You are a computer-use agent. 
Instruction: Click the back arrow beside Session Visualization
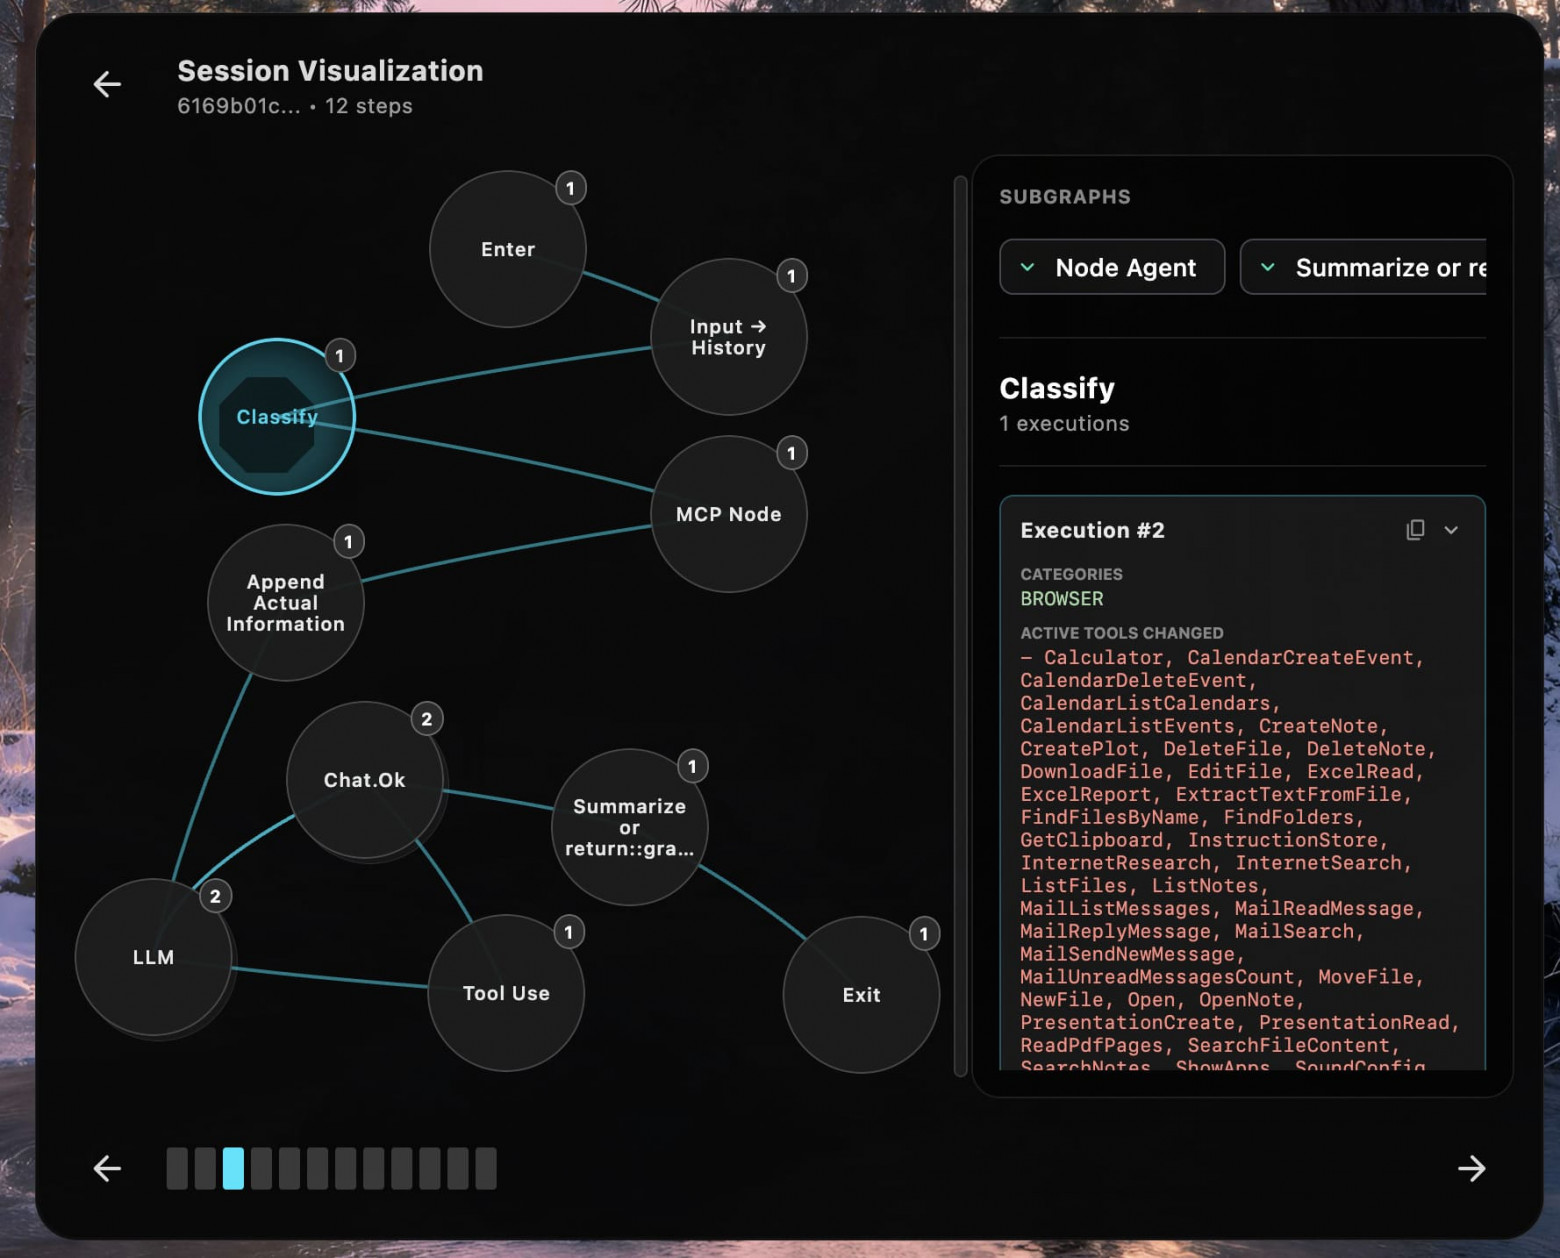(x=107, y=84)
